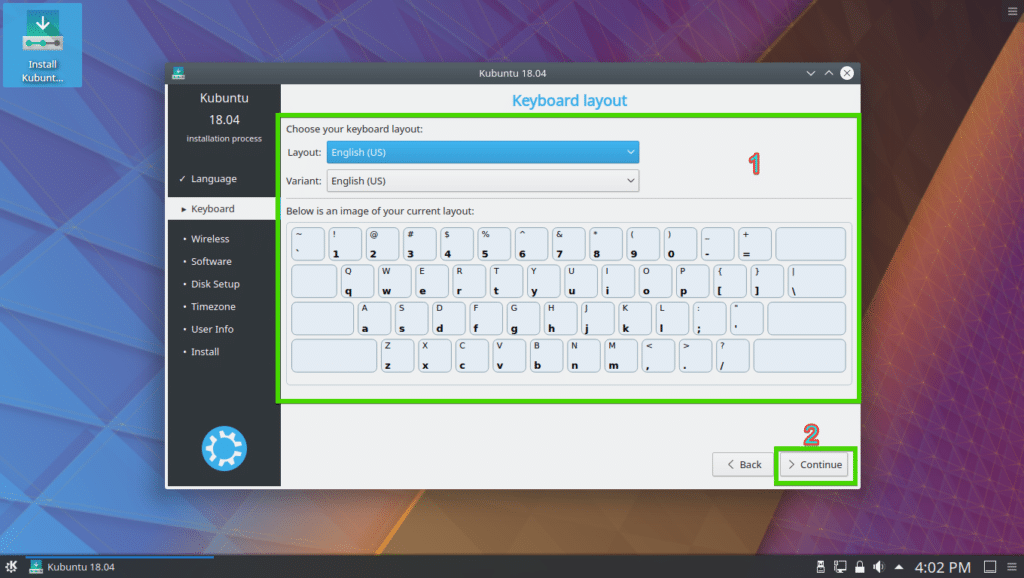Click the Kubuntu logo in the installer sidebar
The image size is (1024, 578).
coord(223,448)
